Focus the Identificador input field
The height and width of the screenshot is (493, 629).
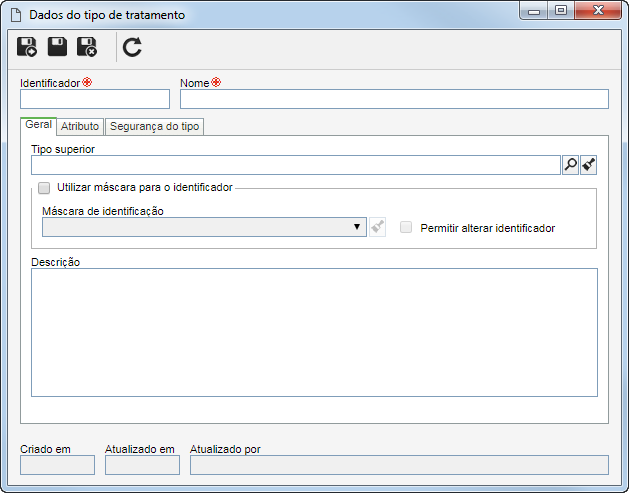[x=95, y=99]
